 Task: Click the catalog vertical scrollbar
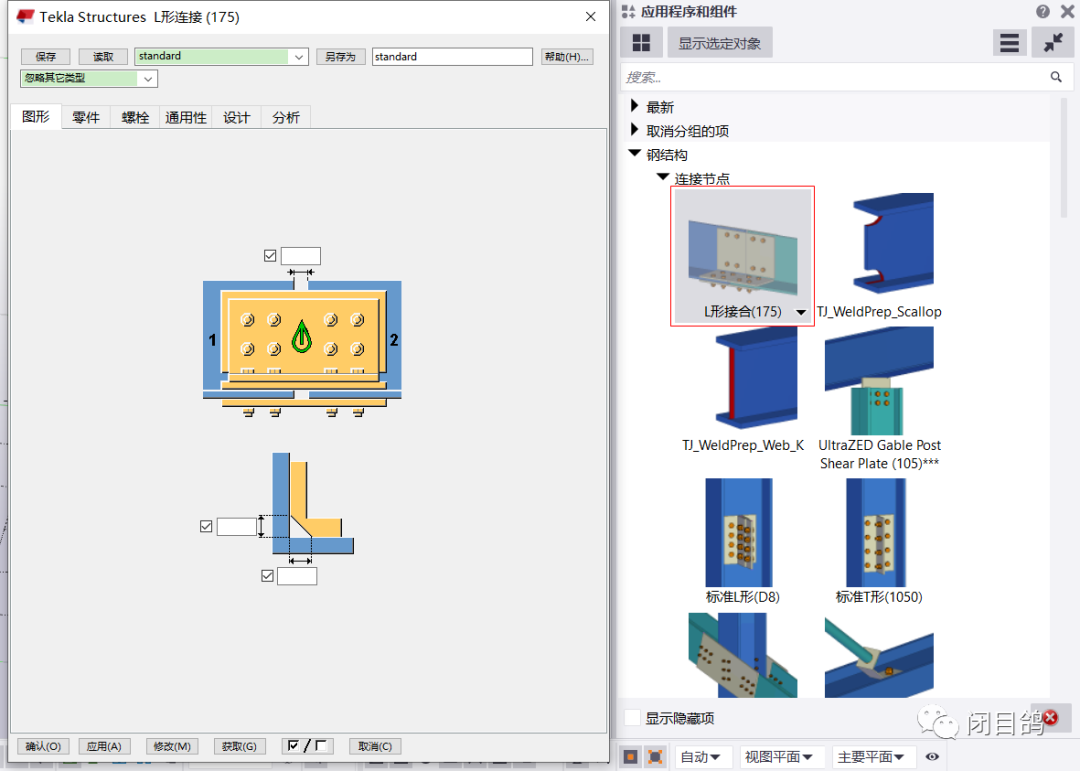1065,158
